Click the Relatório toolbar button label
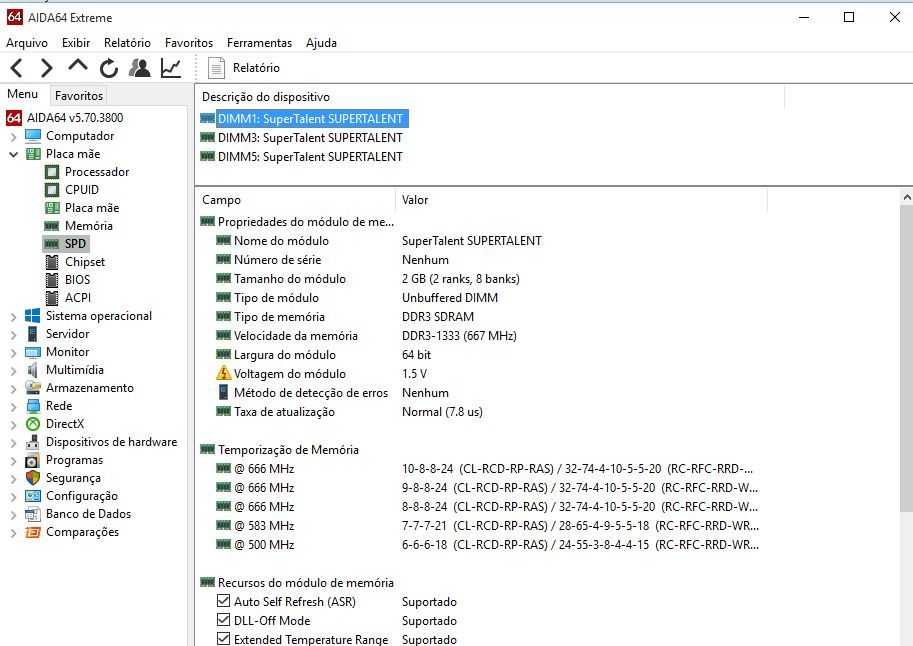This screenshot has width=913, height=646. coord(256,68)
